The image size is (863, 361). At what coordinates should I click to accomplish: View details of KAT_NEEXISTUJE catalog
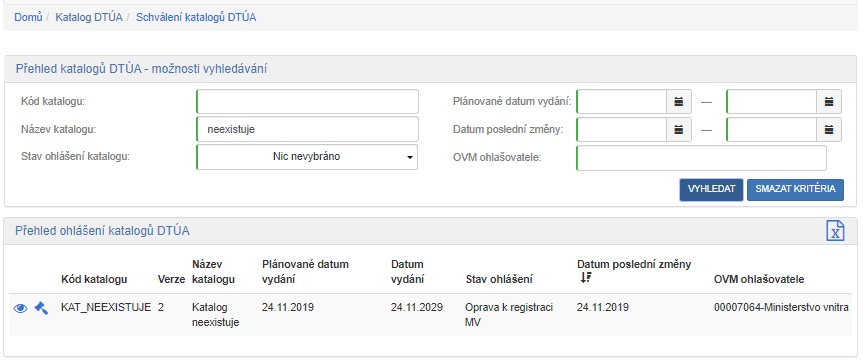(x=20, y=309)
